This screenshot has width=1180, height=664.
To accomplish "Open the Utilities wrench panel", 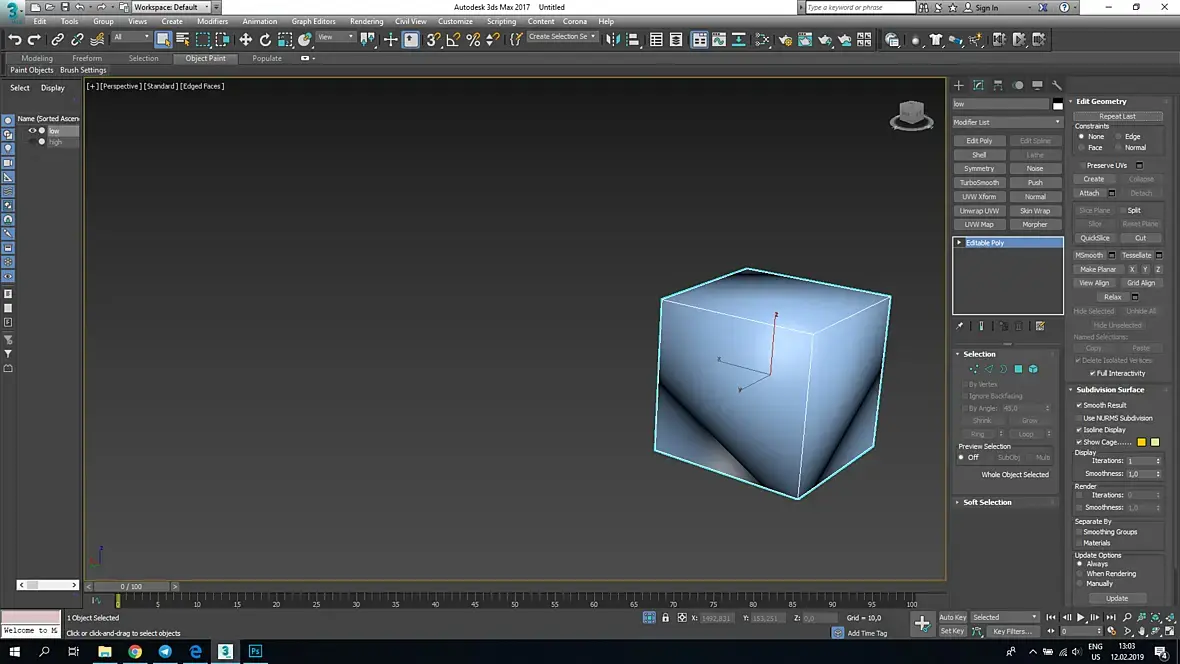I will (1056, 85).
